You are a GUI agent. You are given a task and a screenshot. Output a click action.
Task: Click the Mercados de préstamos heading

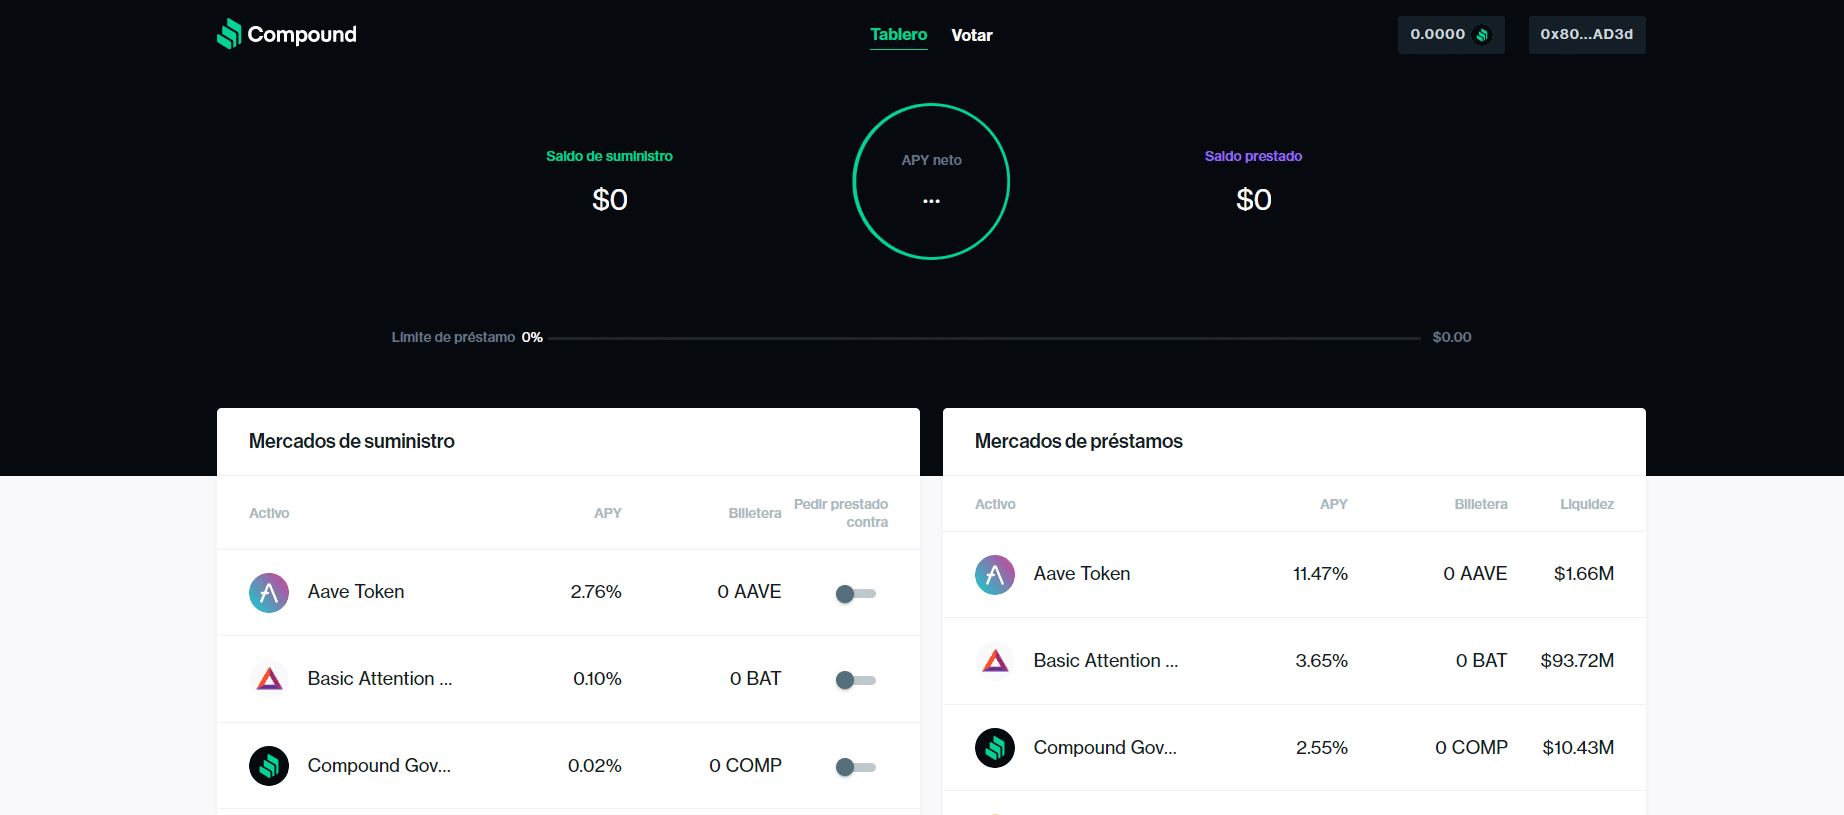(1078, 441)
